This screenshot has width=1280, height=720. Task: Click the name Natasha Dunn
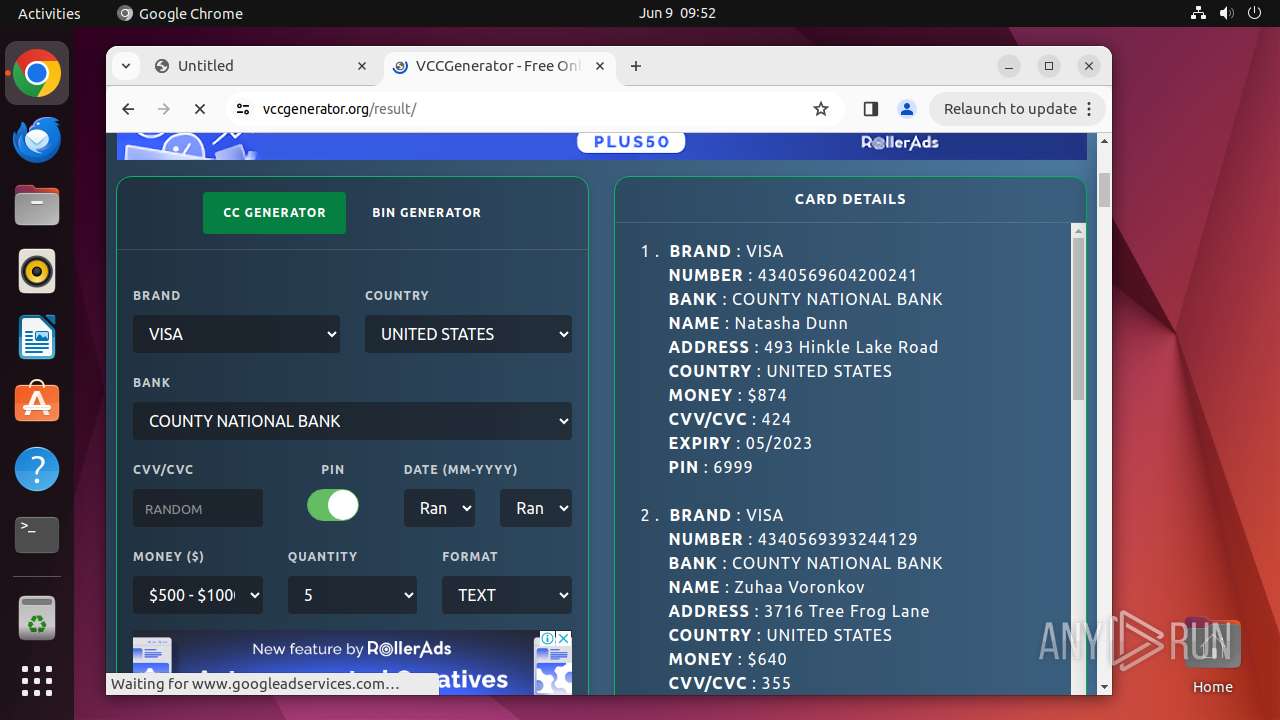pyautogui.click(x=791, y=323)
